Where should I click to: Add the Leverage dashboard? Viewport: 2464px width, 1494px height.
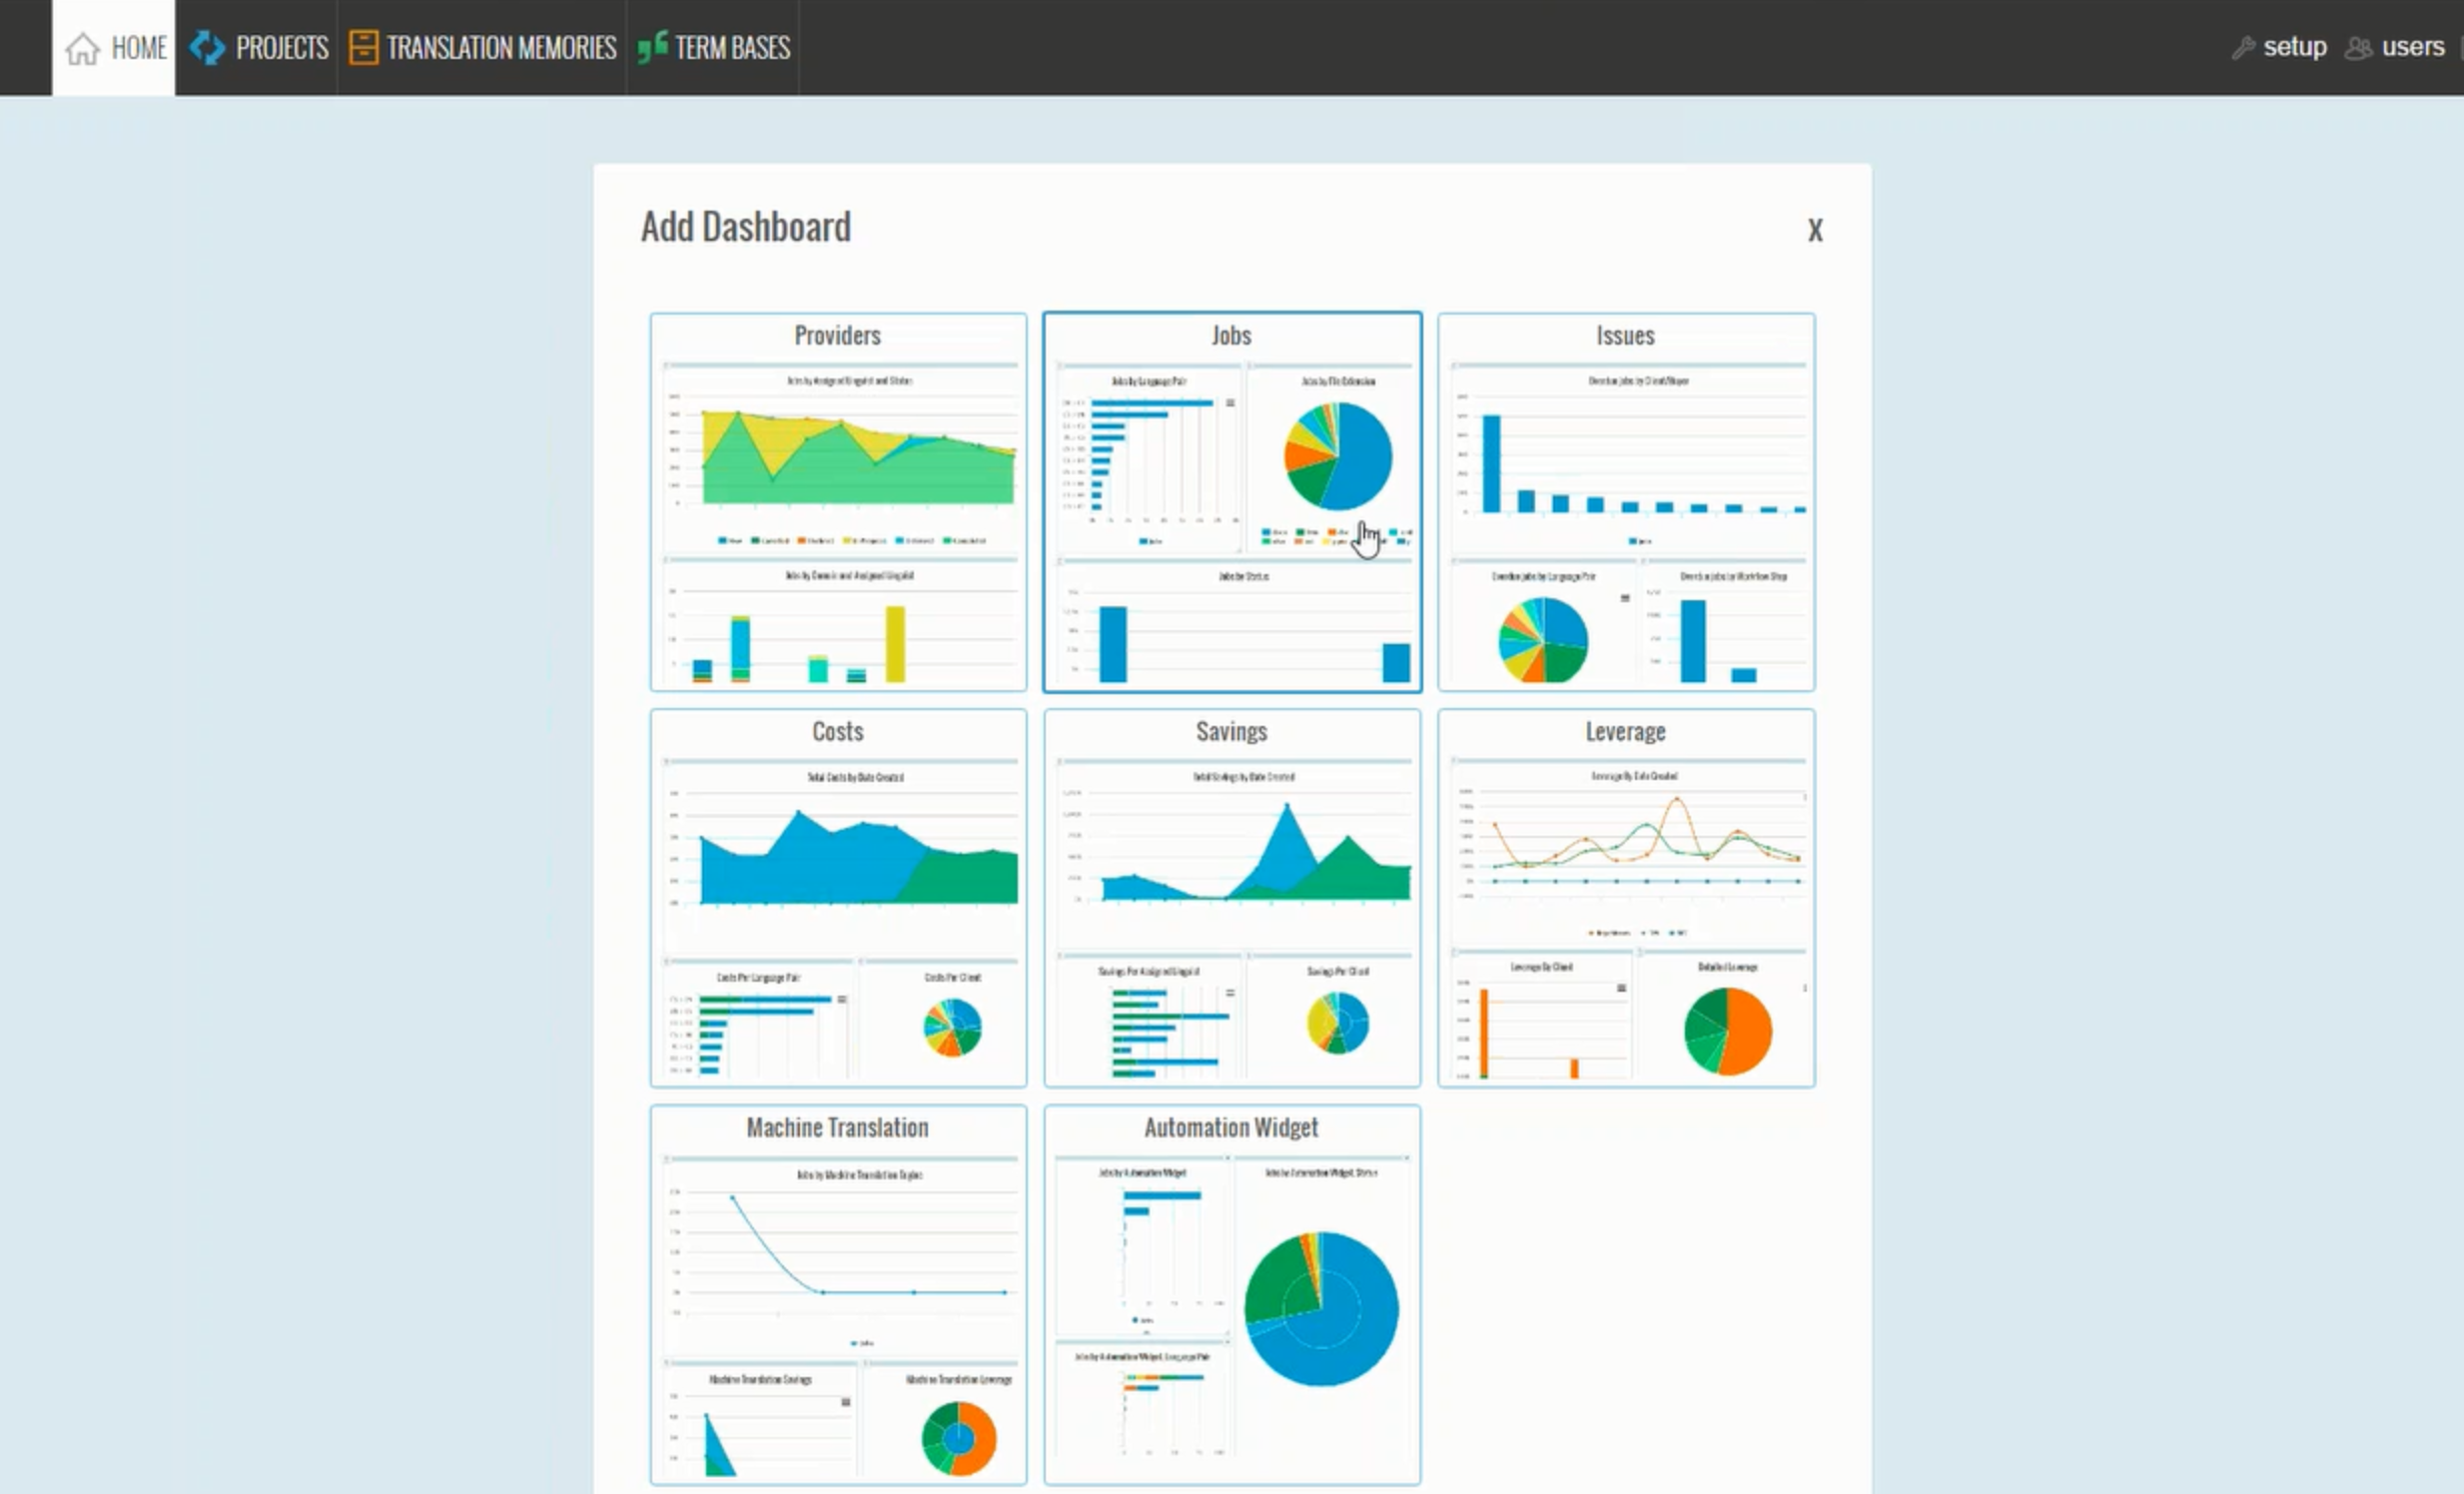pyautogui.click(x=1626, y=898)
